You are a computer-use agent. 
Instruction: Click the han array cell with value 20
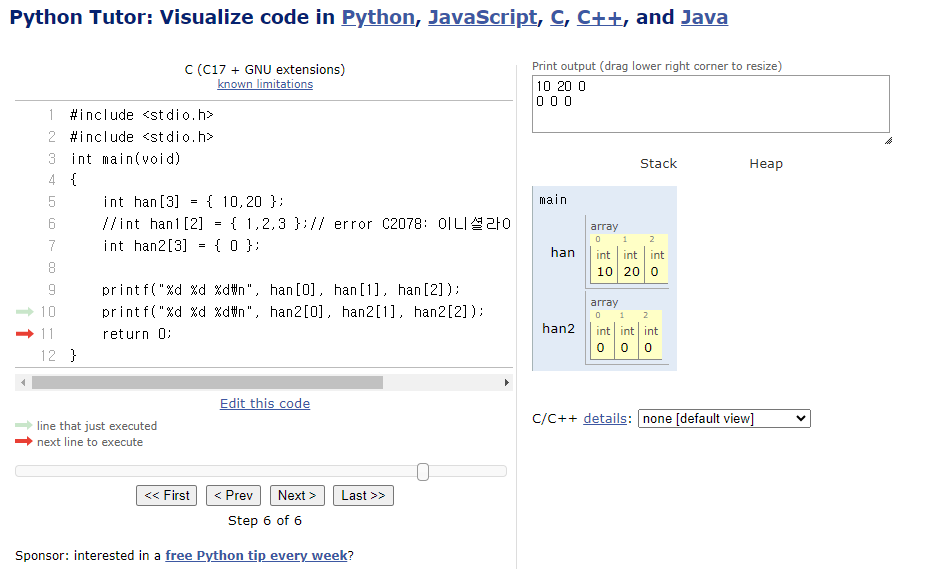[631, 264]
